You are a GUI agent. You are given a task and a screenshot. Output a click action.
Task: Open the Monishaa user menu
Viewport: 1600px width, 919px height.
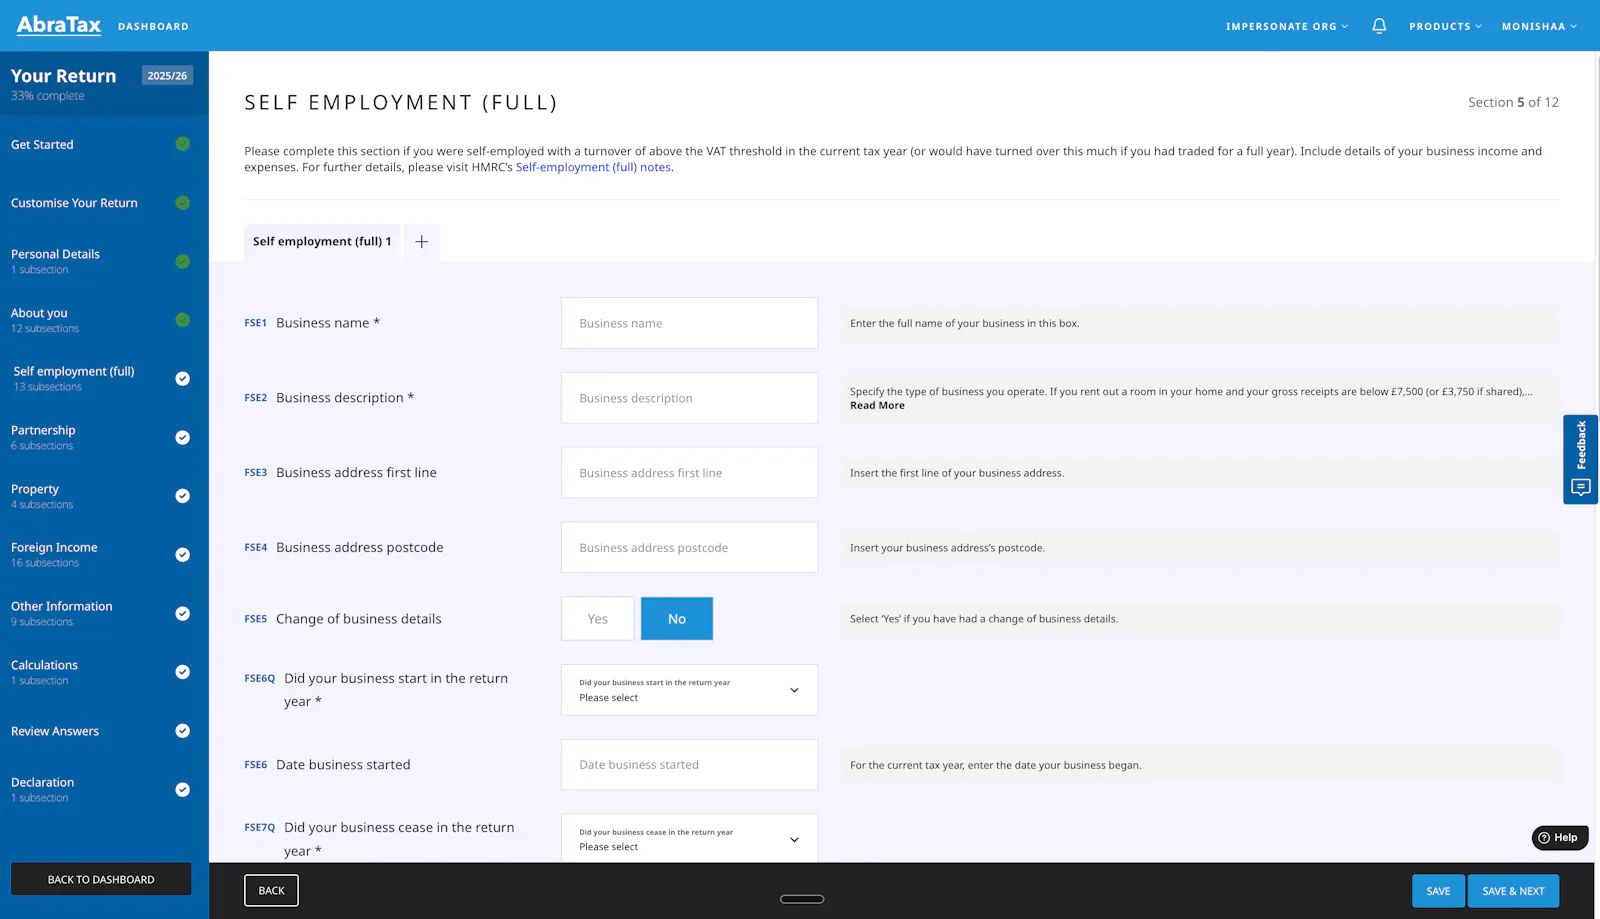click(1539, 27)
